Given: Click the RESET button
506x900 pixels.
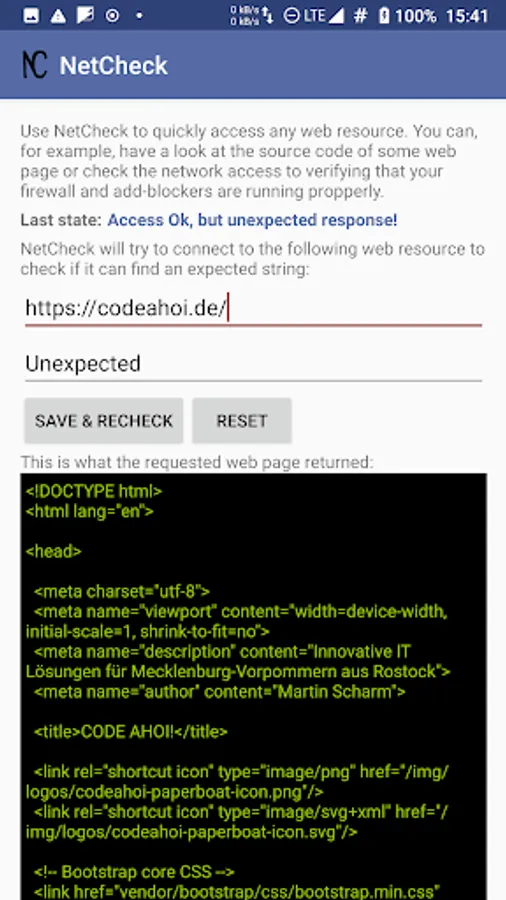Looking at the screenshot, I should (242, 421).
